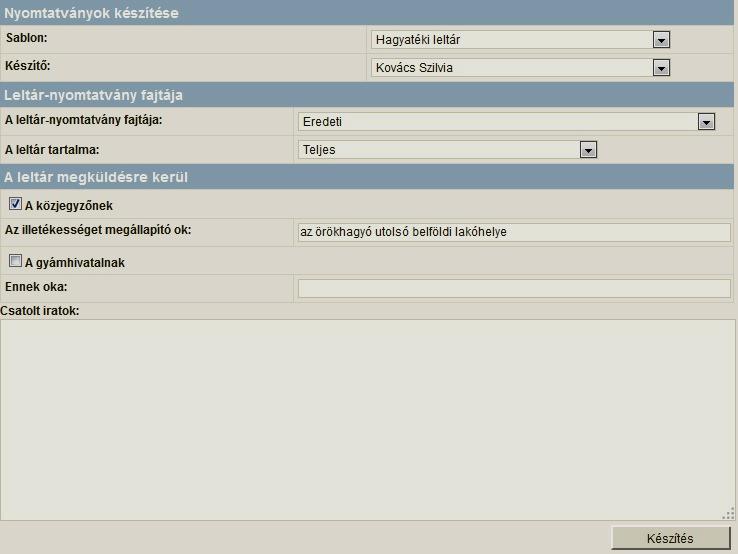Screen dimensions: 738x554
Task: Click the Csatolt iratok: label
Action: pos(40,311)
